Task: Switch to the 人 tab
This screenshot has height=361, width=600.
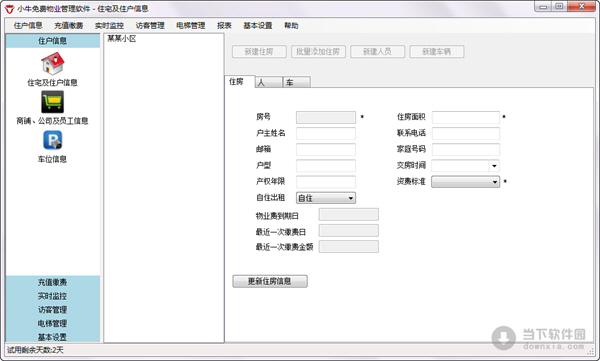Action: (x=268, y=82)
